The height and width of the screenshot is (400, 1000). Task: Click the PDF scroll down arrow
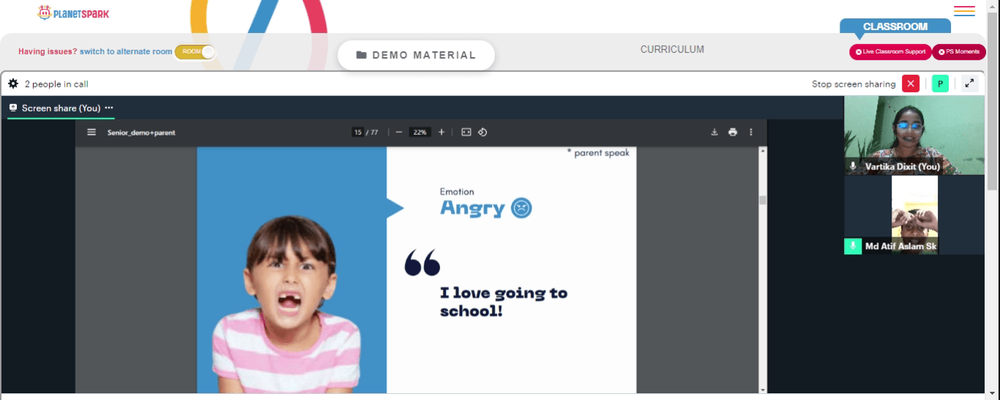[x=763, y=389]
